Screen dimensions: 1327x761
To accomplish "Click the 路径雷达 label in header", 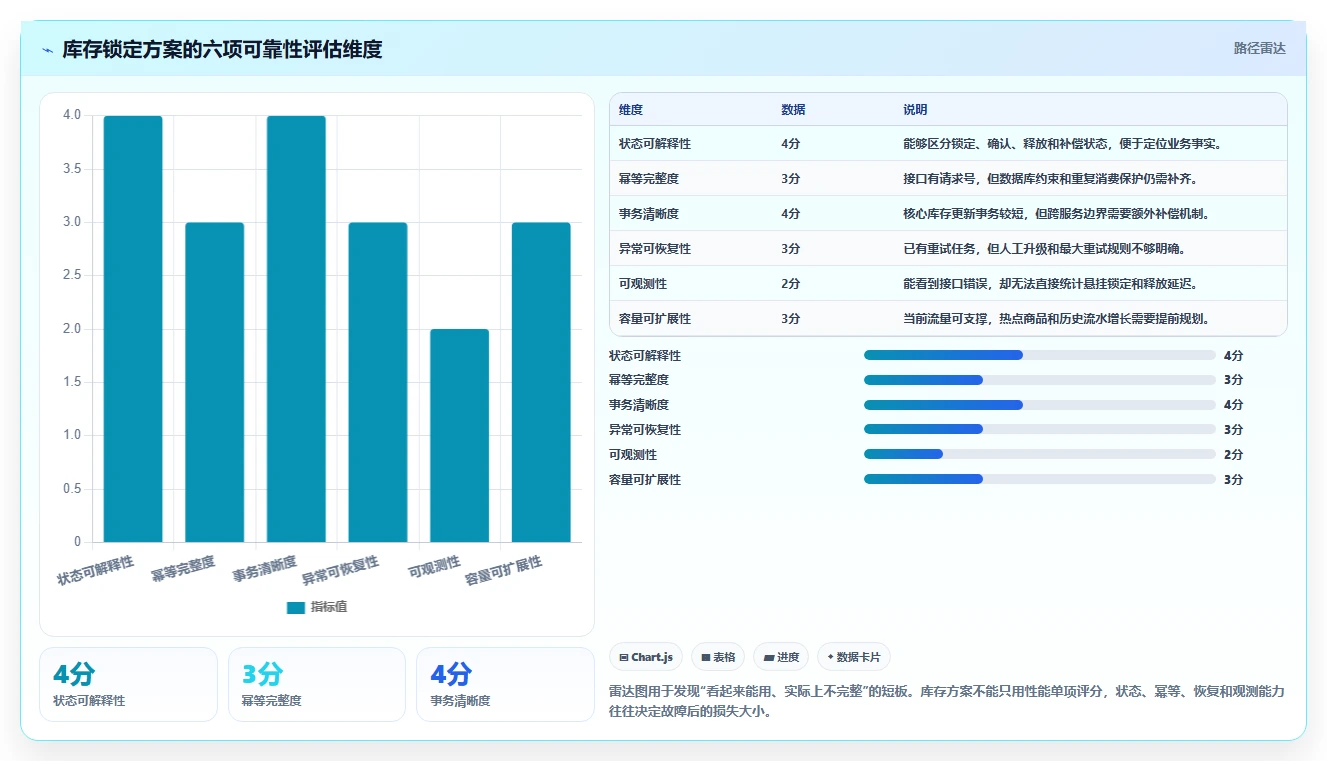I will [x=1259, y=48].
